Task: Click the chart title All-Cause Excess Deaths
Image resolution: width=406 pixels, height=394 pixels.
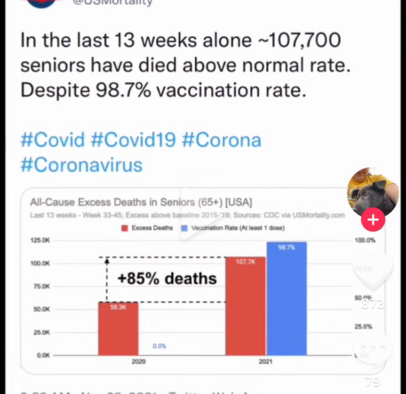Action: coord(141,202)
